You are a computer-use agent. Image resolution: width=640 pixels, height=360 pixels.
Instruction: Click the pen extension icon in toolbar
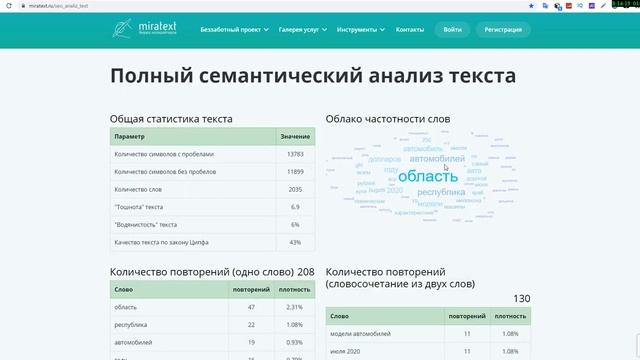603,6
